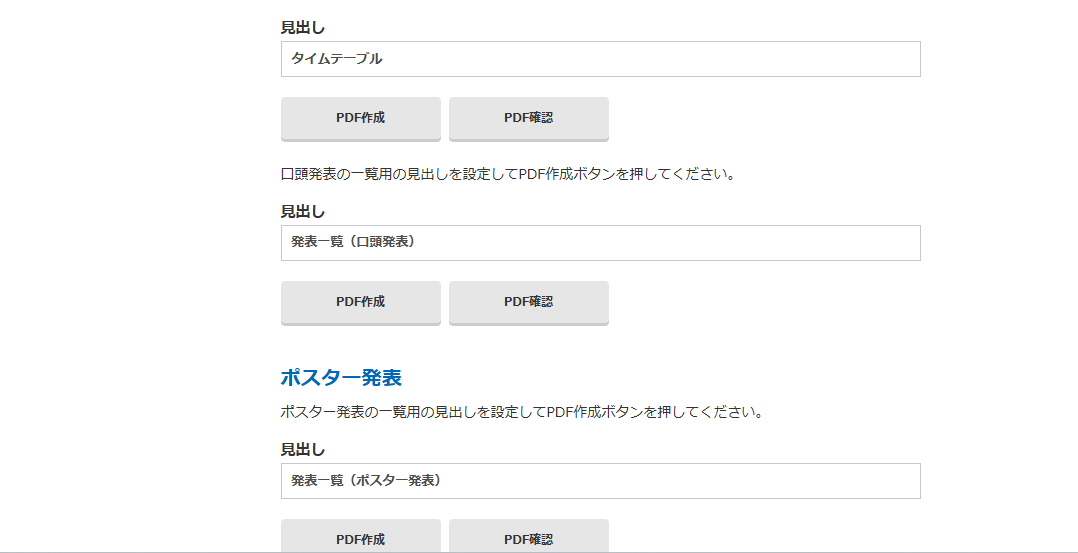Click 見出し label above ポスター発表 field

pyautogui.click(x=302, y=450)
